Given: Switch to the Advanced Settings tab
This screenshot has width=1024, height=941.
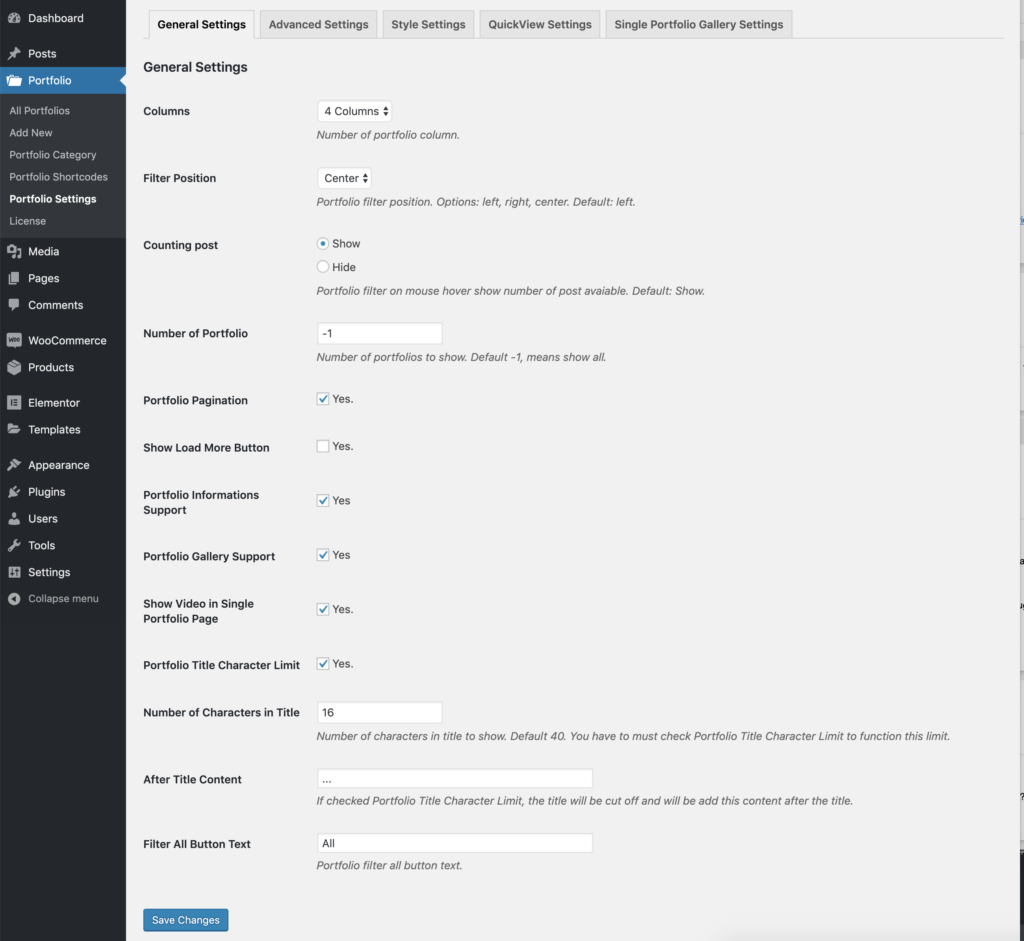Looking at the screenshot, I should [318, 24].
